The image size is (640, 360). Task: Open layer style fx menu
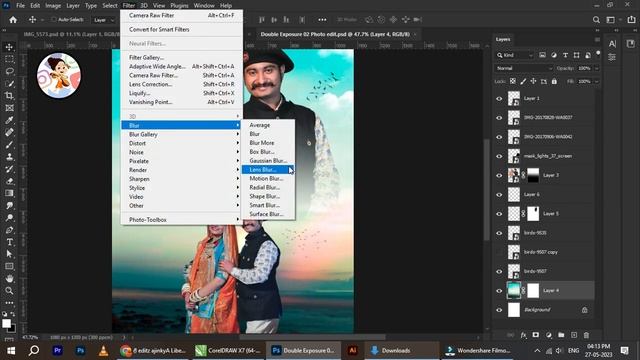pyautogui.click(x=523, y=335)
